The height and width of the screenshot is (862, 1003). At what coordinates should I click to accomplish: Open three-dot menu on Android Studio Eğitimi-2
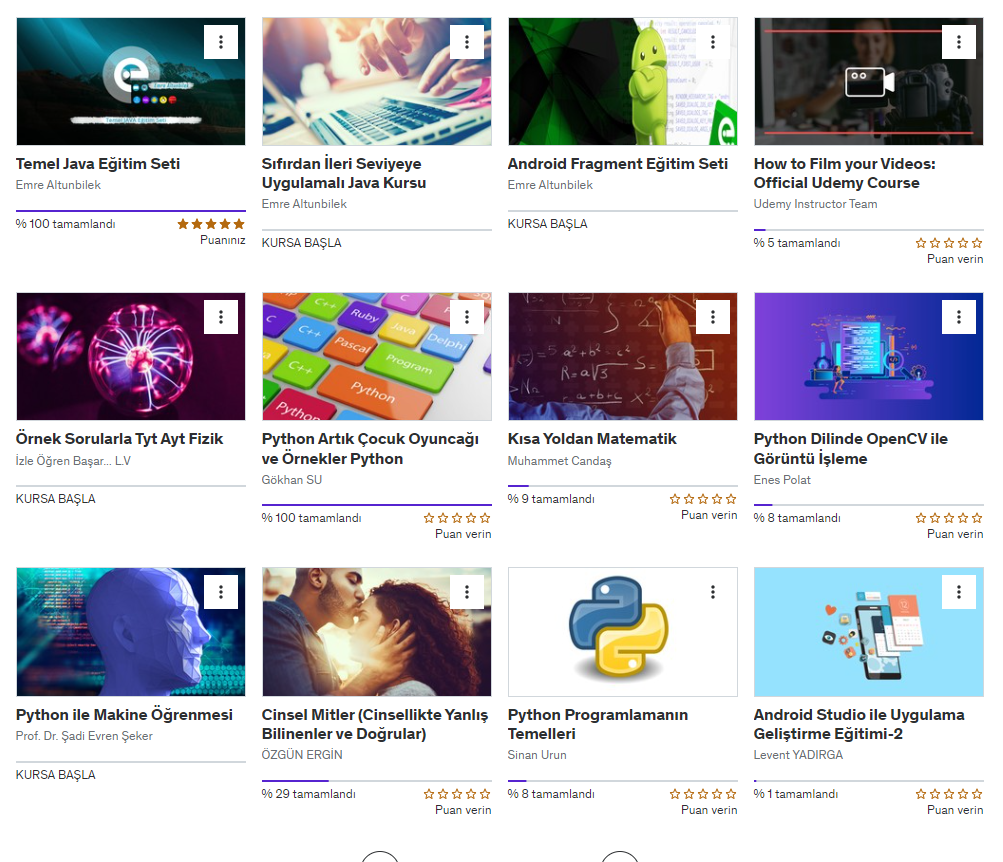[959, 592]
